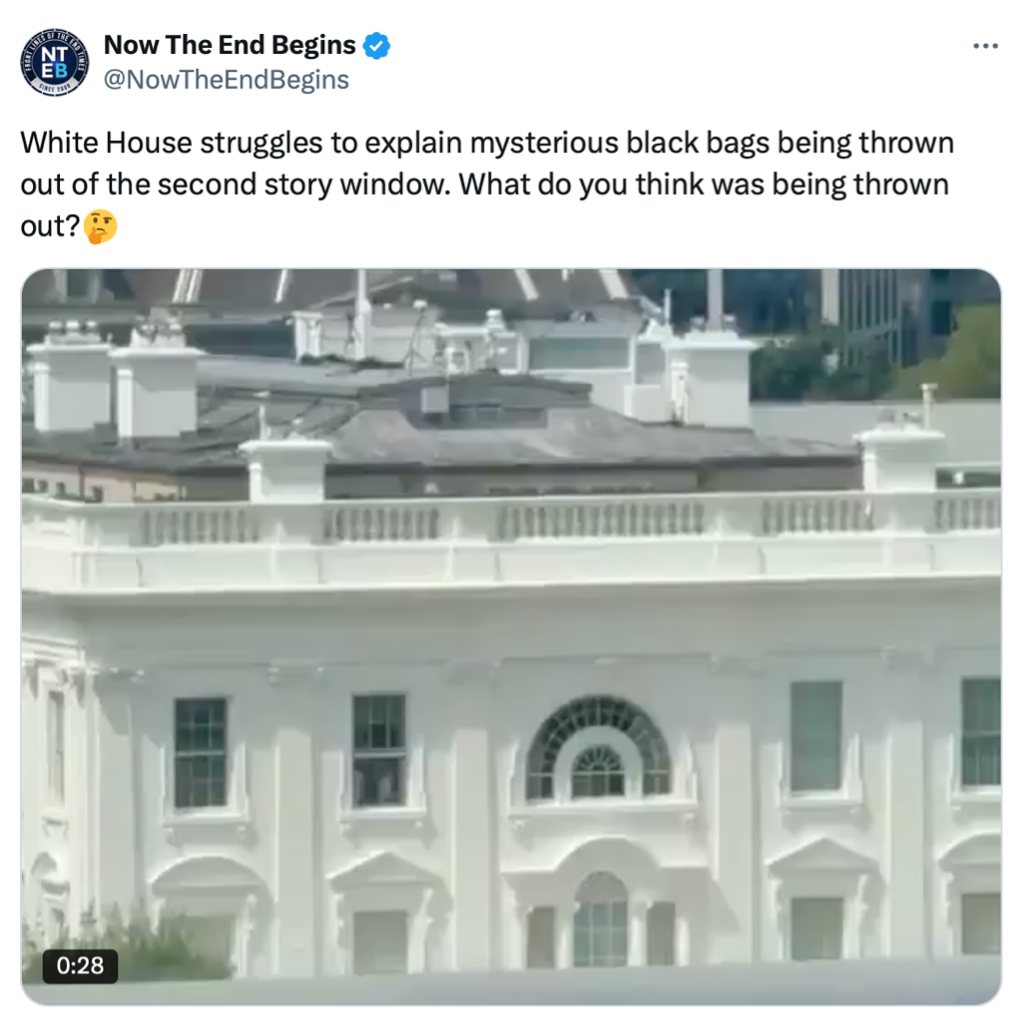Click the blue verified checkmark badge

(376, 46)
